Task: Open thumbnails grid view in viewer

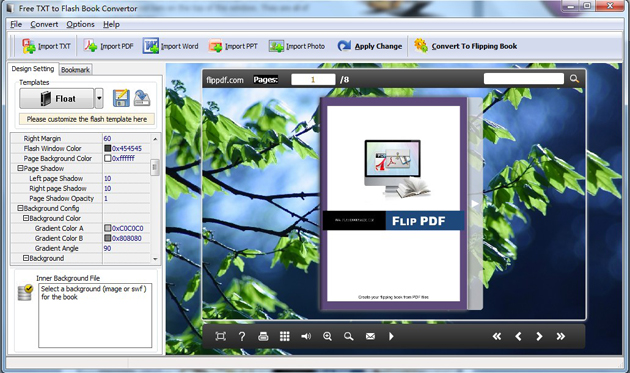Action: tap(284, 336)
